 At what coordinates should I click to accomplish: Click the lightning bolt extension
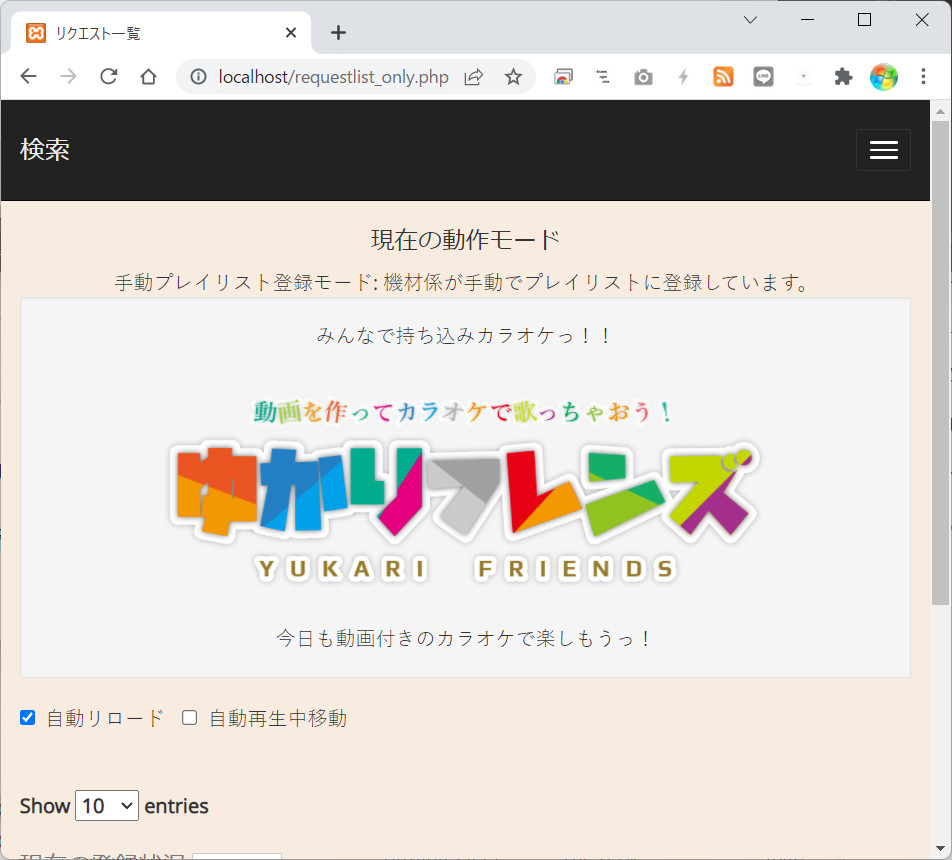(x=683, y=77)
